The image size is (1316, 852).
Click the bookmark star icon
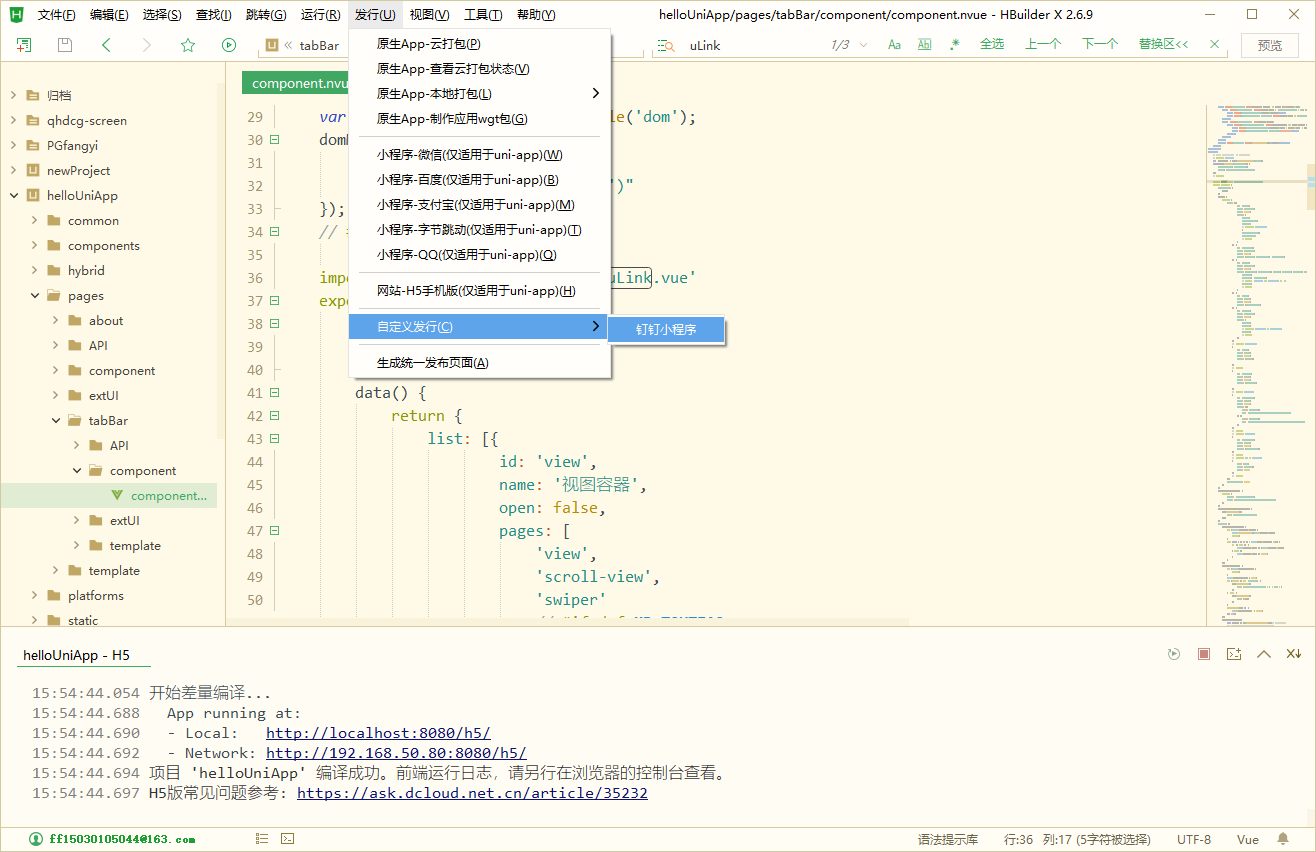188,45
